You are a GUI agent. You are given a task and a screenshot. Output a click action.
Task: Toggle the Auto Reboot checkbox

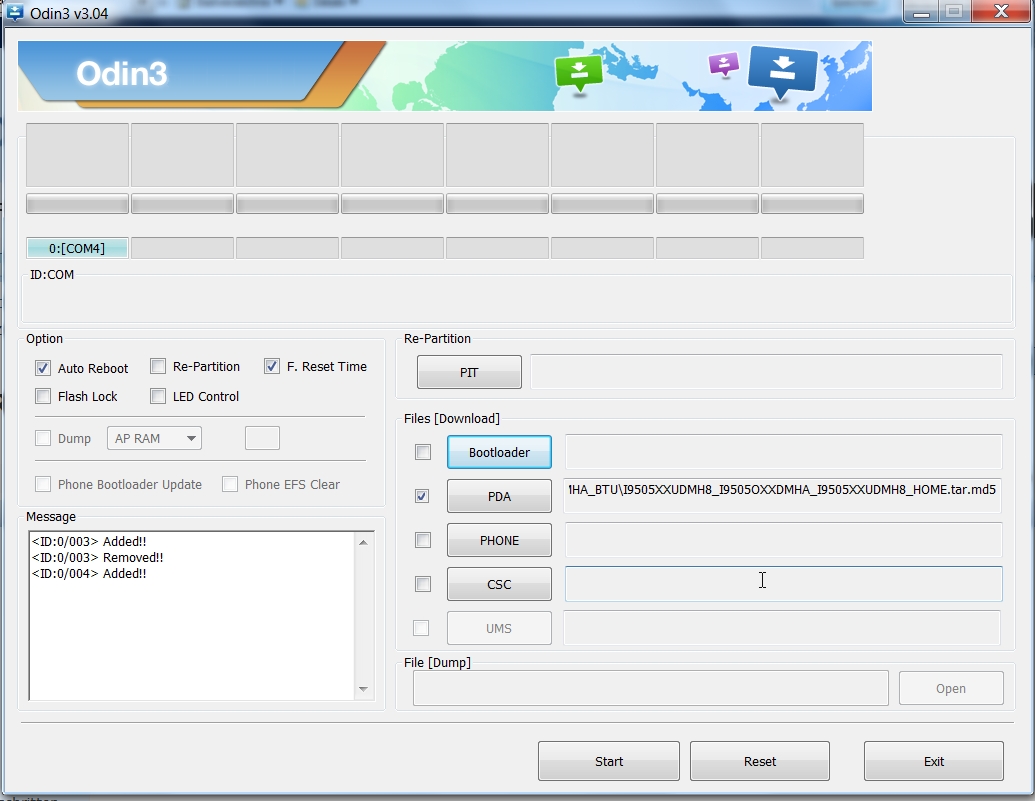[x=43, y=368]
